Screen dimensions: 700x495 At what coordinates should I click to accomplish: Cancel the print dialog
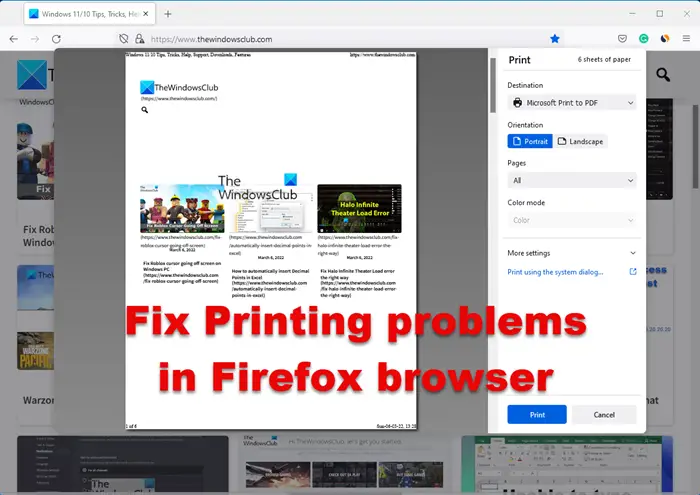tap(604, 415)
